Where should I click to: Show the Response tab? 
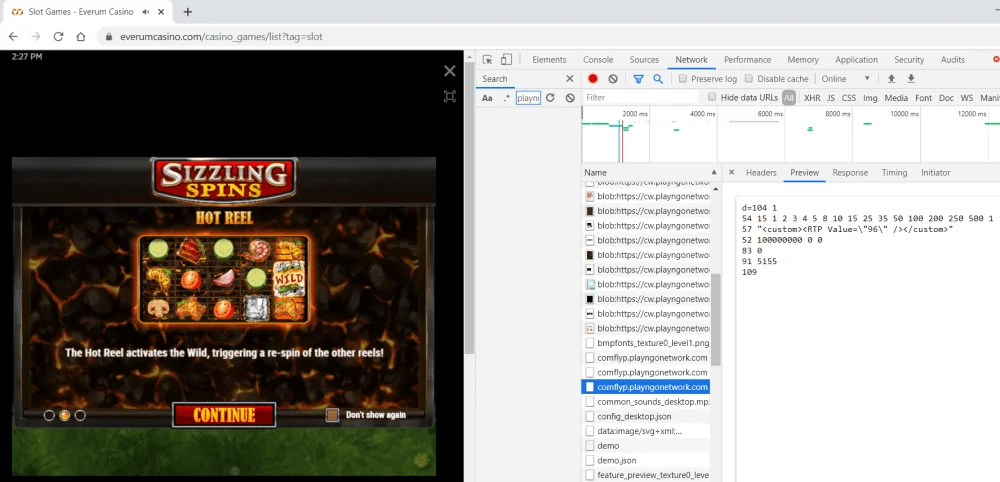[x=850, y=173]
